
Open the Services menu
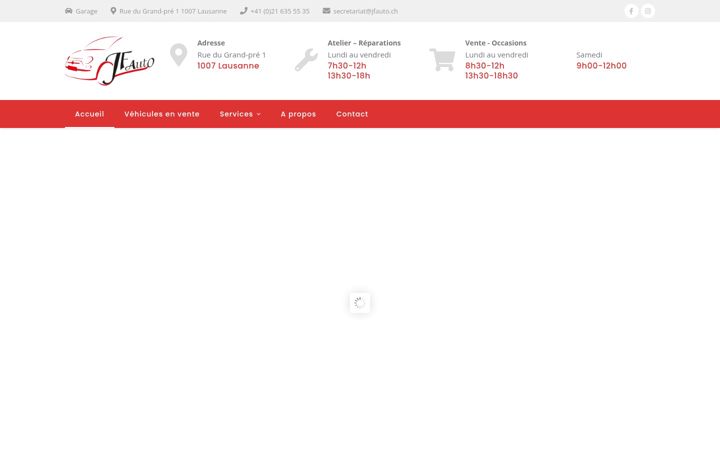[x=236, y=114]
